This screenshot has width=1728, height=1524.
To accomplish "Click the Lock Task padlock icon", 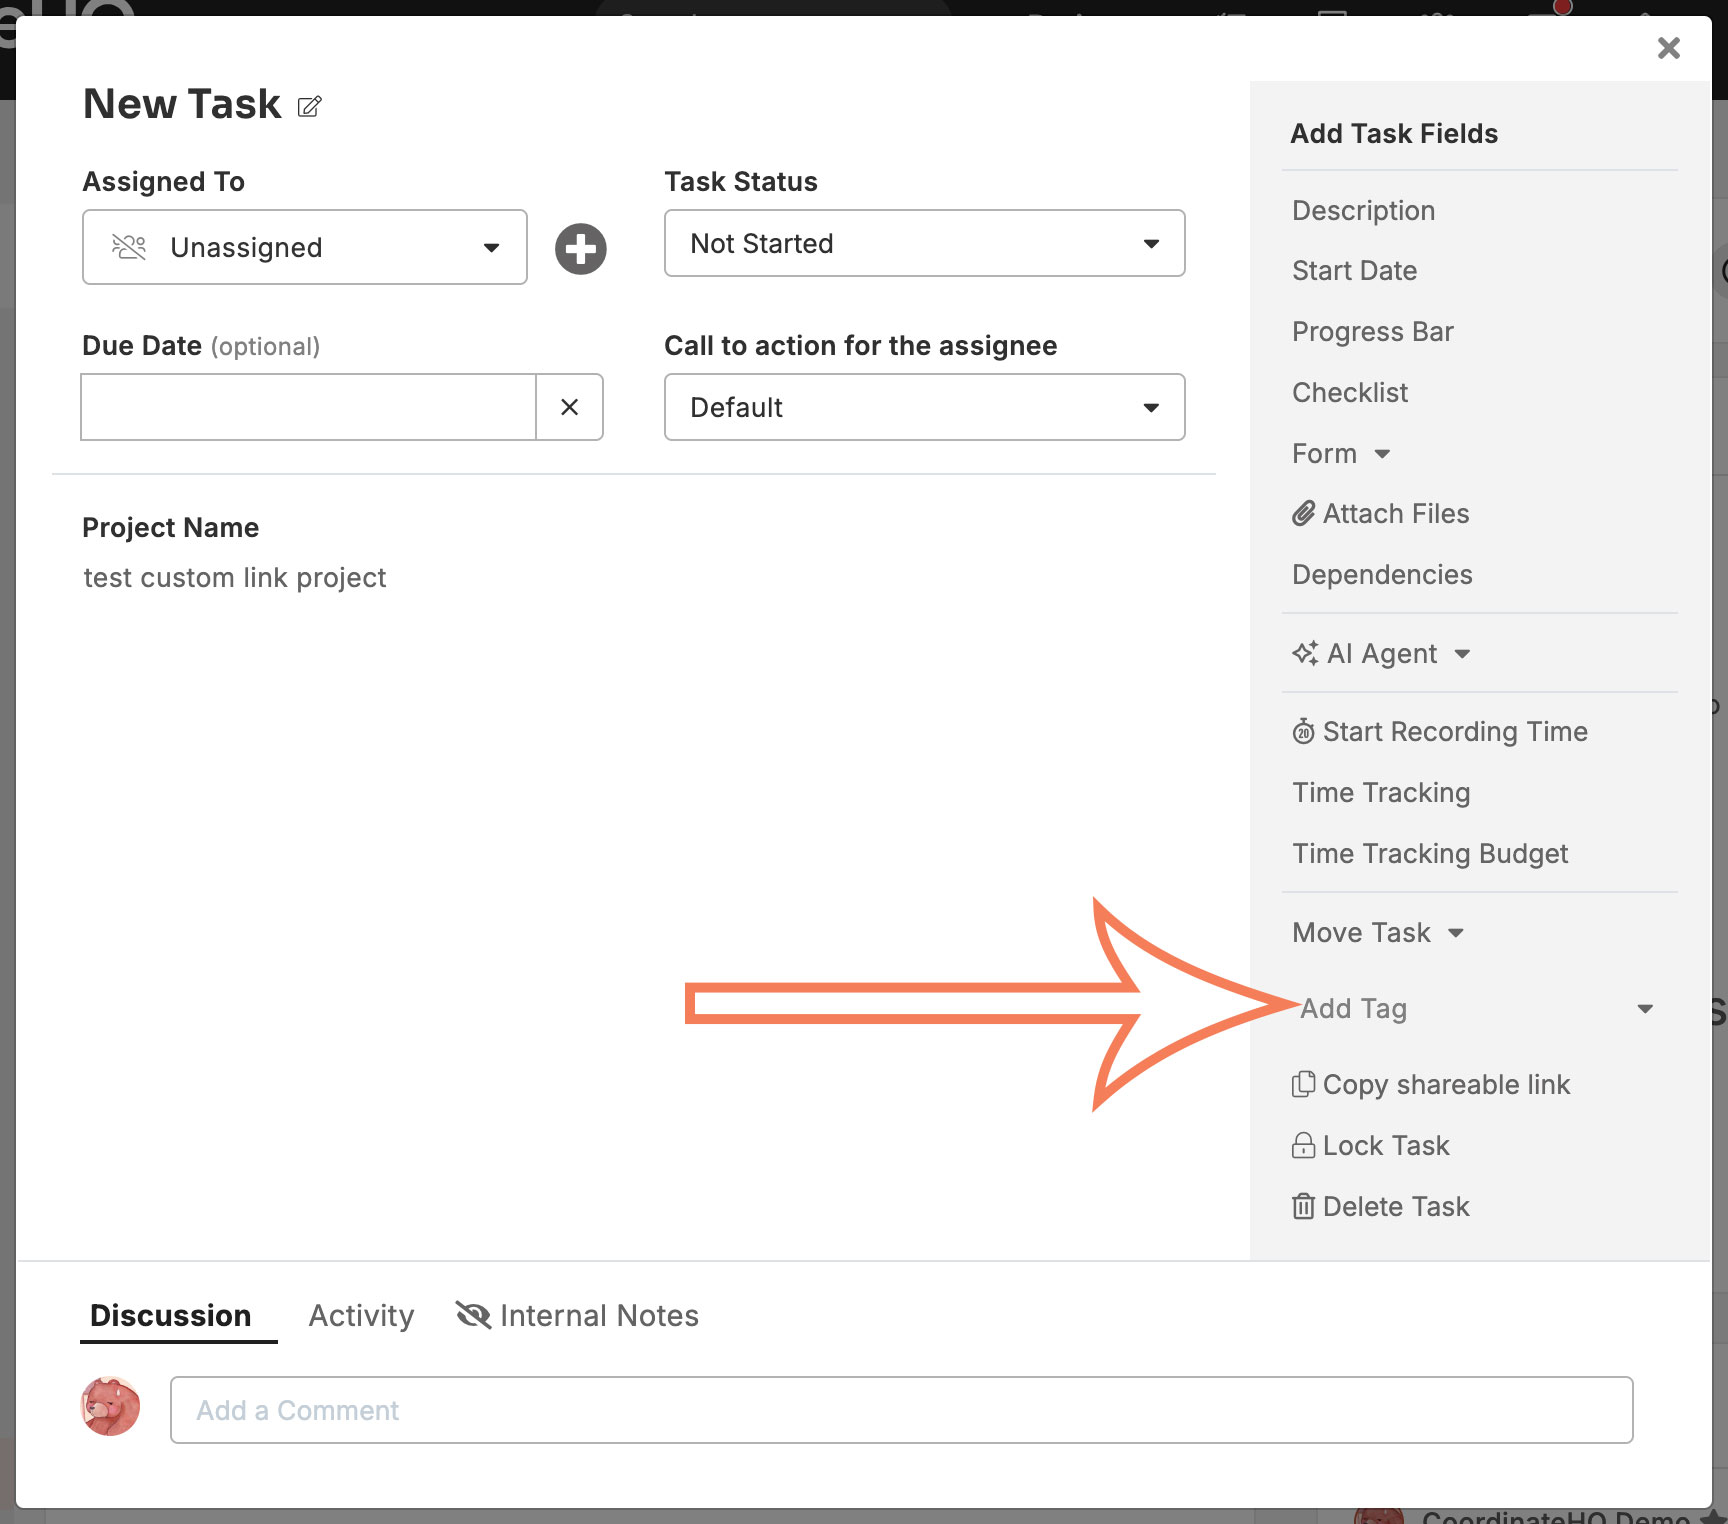I will click(x=1304, y=1145).
